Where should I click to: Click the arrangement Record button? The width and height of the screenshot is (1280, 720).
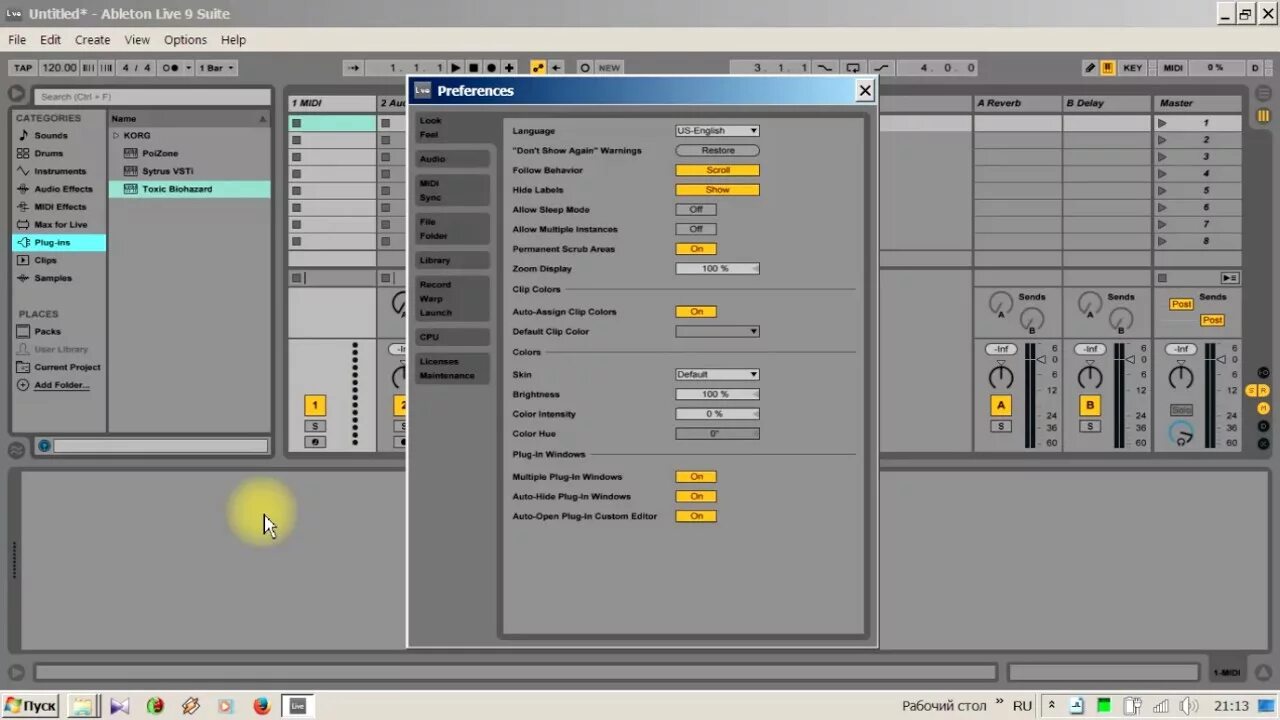tap(492, 68)
